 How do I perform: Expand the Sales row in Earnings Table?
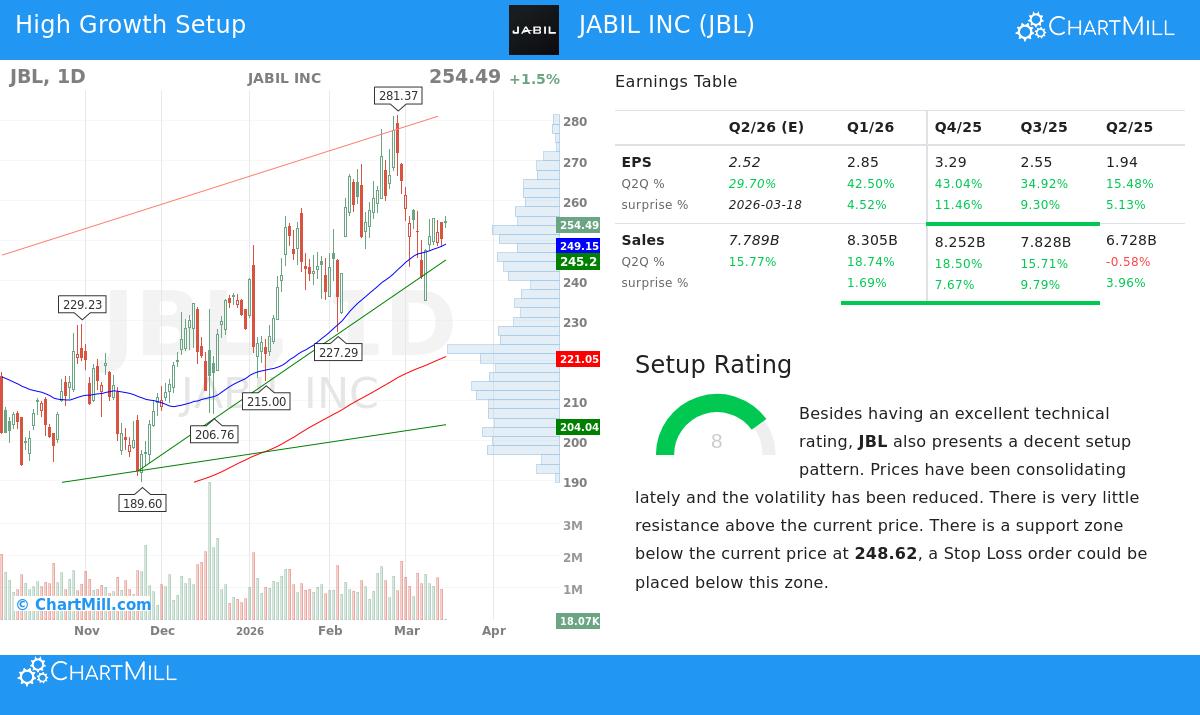[x=643, y=240]
